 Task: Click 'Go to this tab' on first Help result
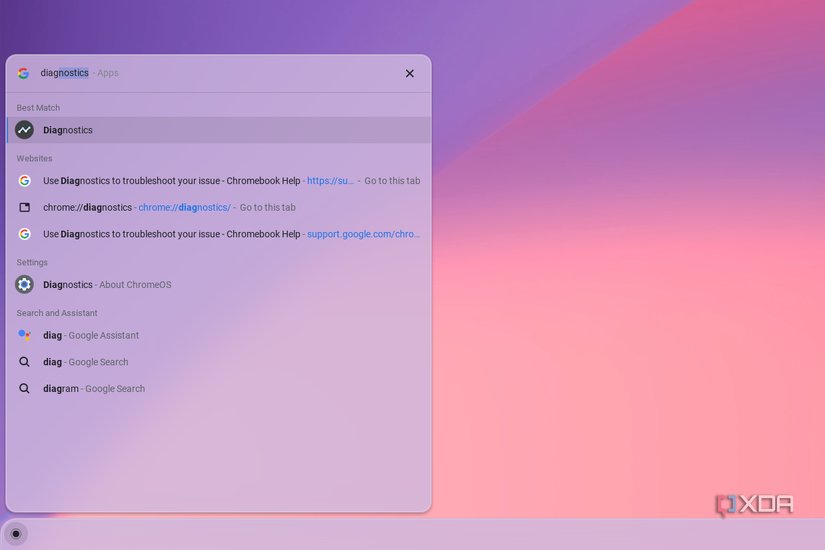(392, 181)
